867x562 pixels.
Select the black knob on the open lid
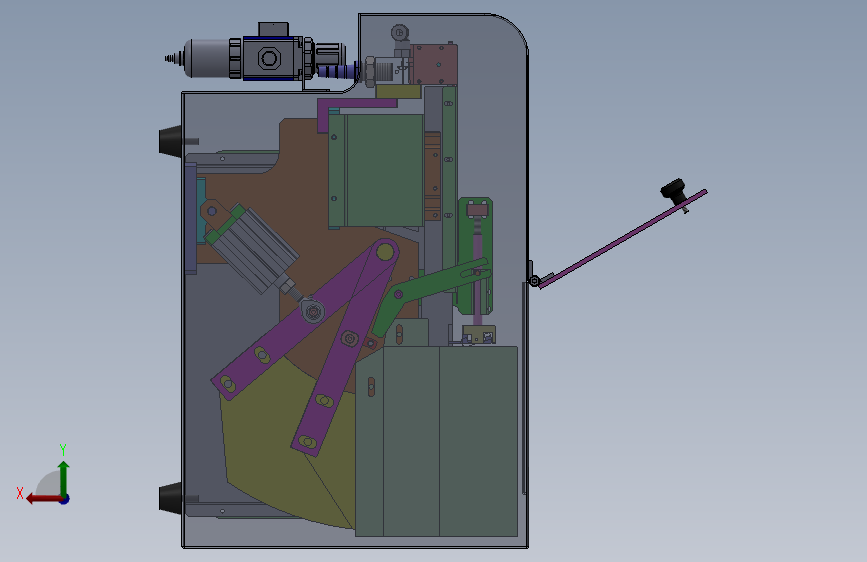pos(673,190)
